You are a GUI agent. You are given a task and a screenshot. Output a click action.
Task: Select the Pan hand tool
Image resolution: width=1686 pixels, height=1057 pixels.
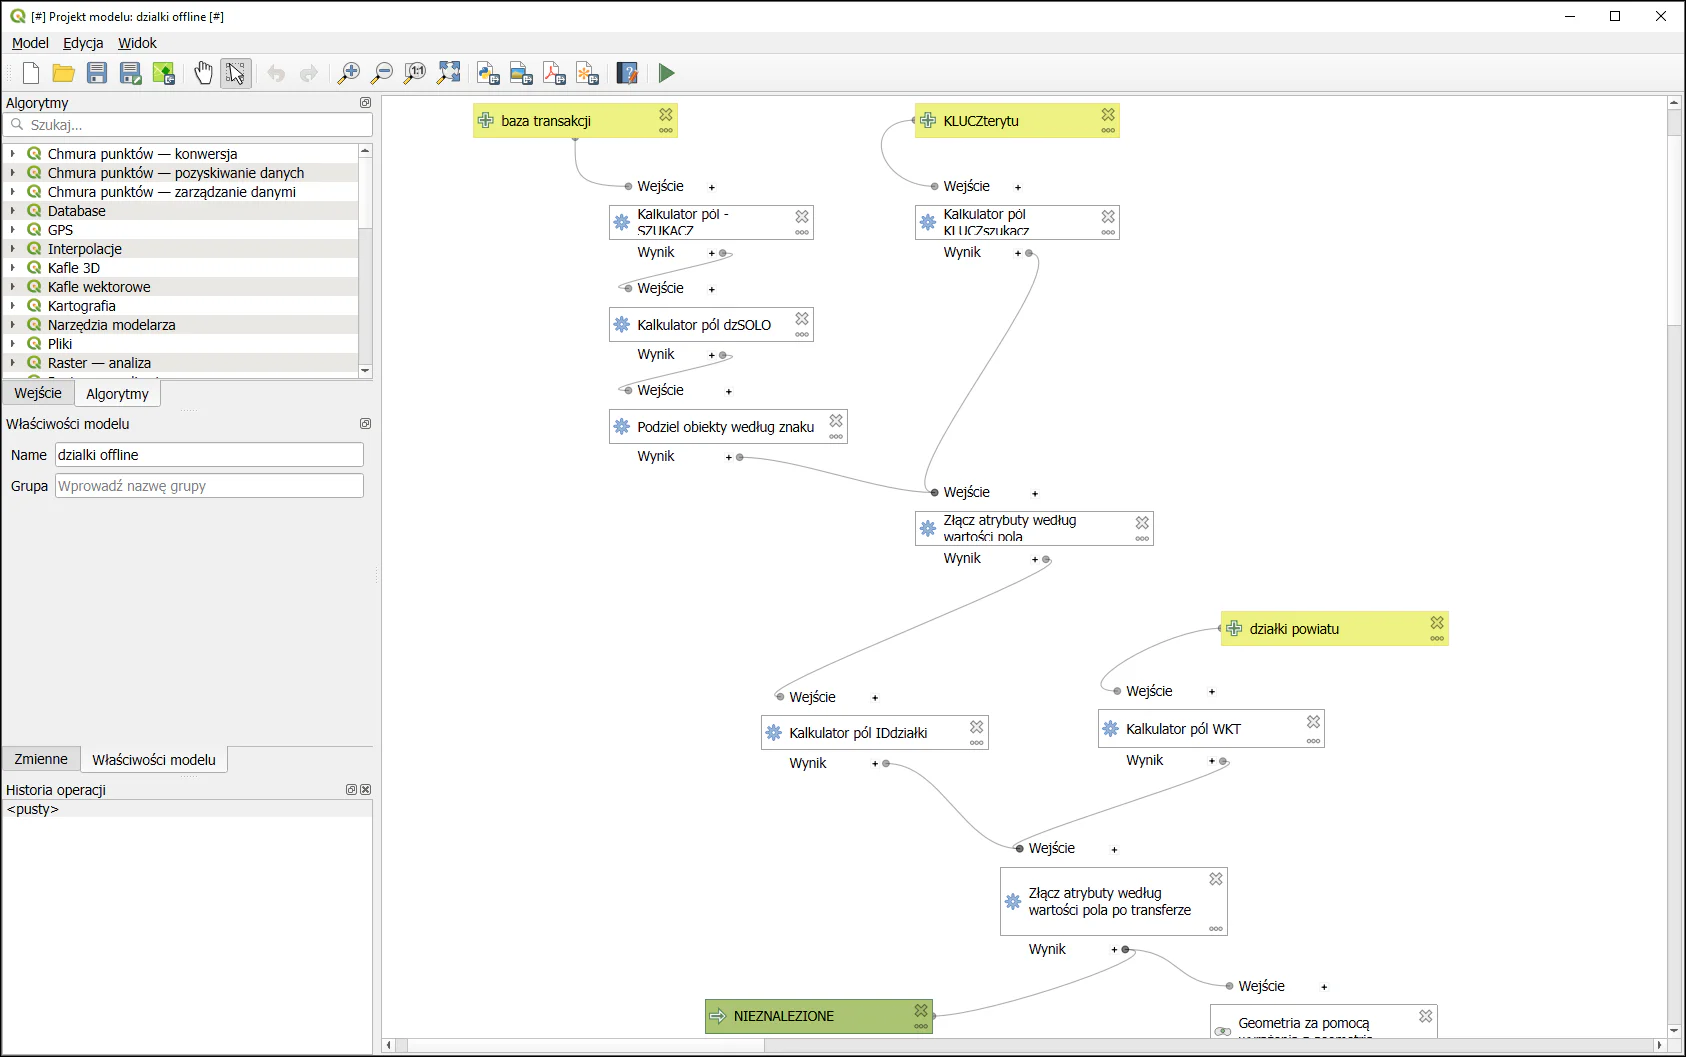coord(203,73)
